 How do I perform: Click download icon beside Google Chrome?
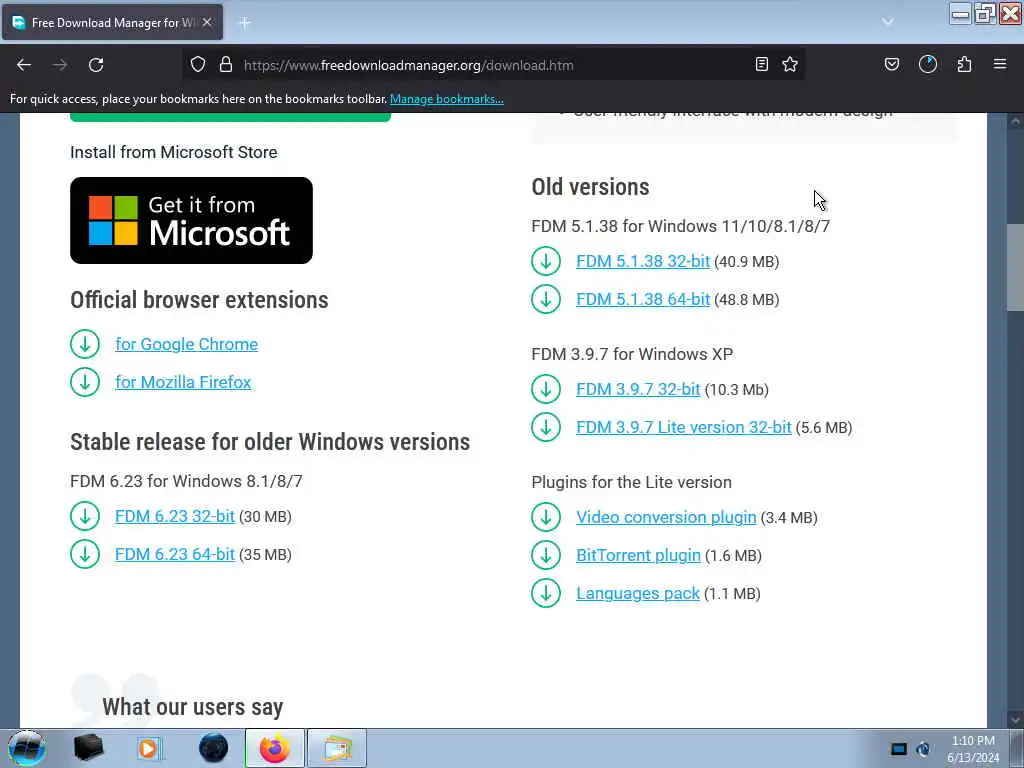85,344
